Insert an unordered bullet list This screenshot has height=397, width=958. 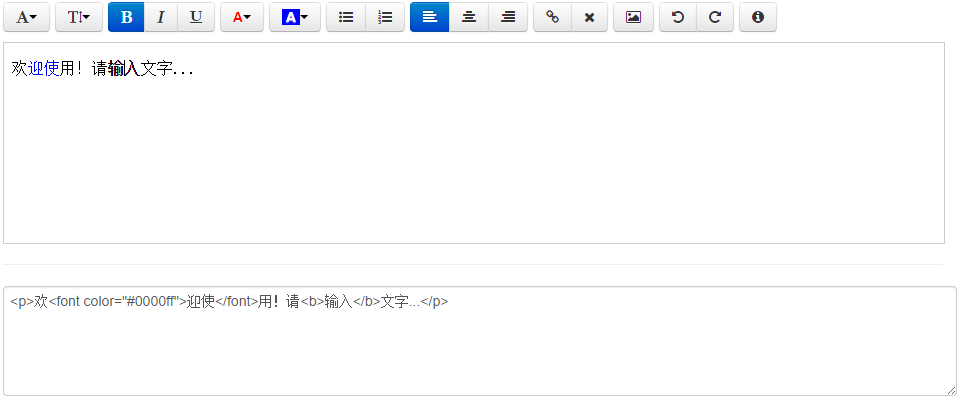click(x=346, y=17)
